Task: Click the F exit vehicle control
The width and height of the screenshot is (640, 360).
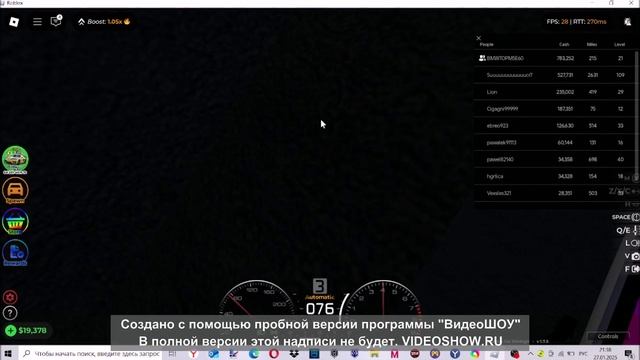Action: [632, 269]
